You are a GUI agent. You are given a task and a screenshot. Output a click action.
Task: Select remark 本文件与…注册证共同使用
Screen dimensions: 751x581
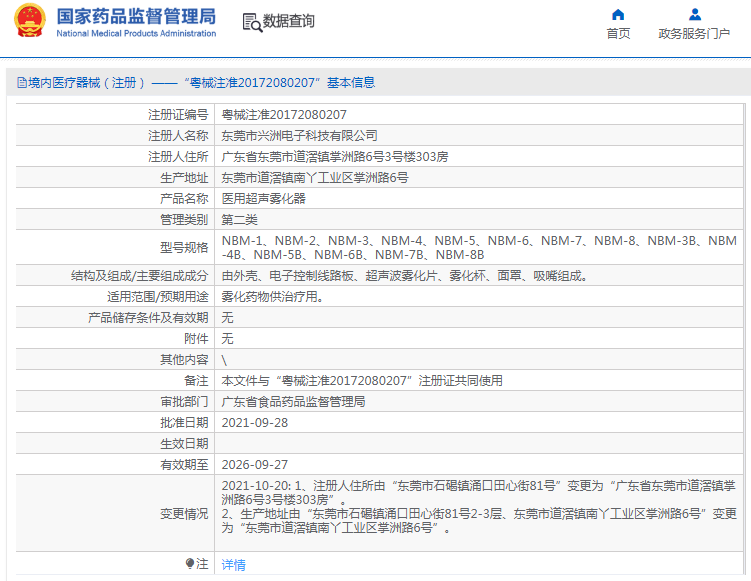[362, 381]
